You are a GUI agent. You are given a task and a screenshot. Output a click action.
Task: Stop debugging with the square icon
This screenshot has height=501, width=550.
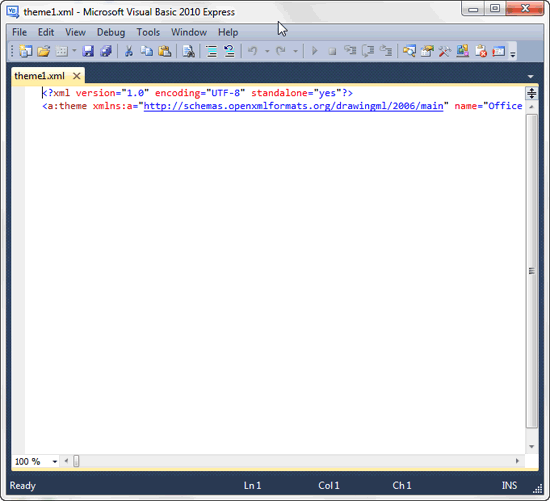click(332, 52)
